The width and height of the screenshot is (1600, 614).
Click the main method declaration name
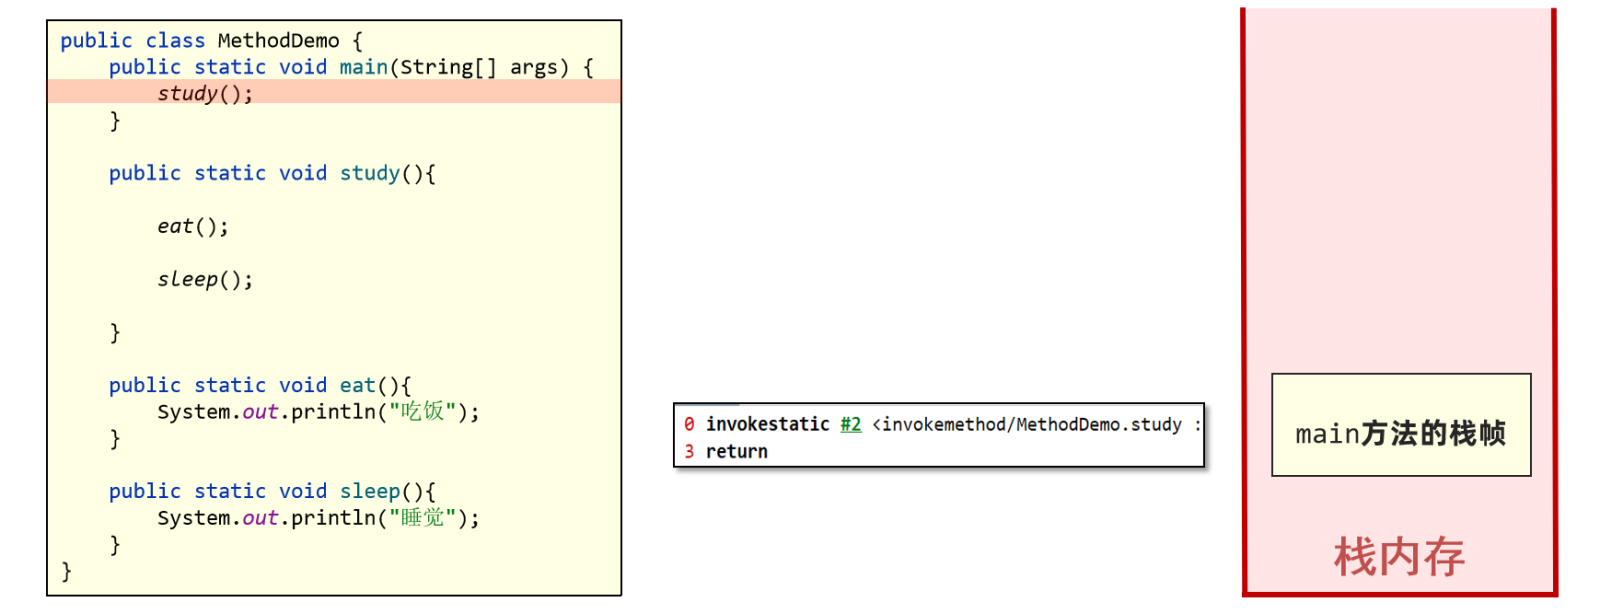364,67
